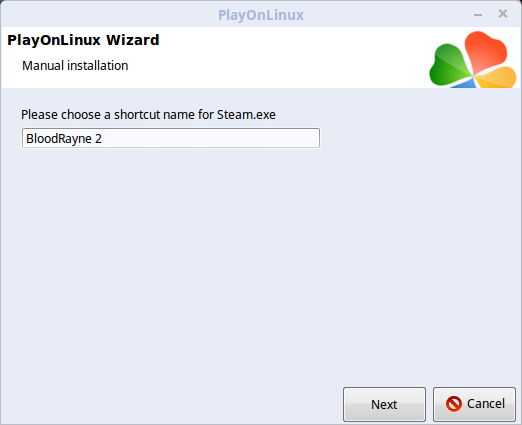Image resolution: width=522 pixels, height=425 pixels.
Task: Close the PlayOnLinux wizard window
Action: pos(503,14)
